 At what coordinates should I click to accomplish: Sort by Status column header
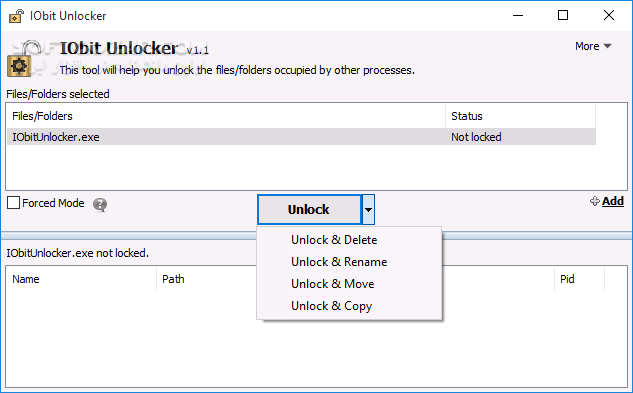pos(520,116)
